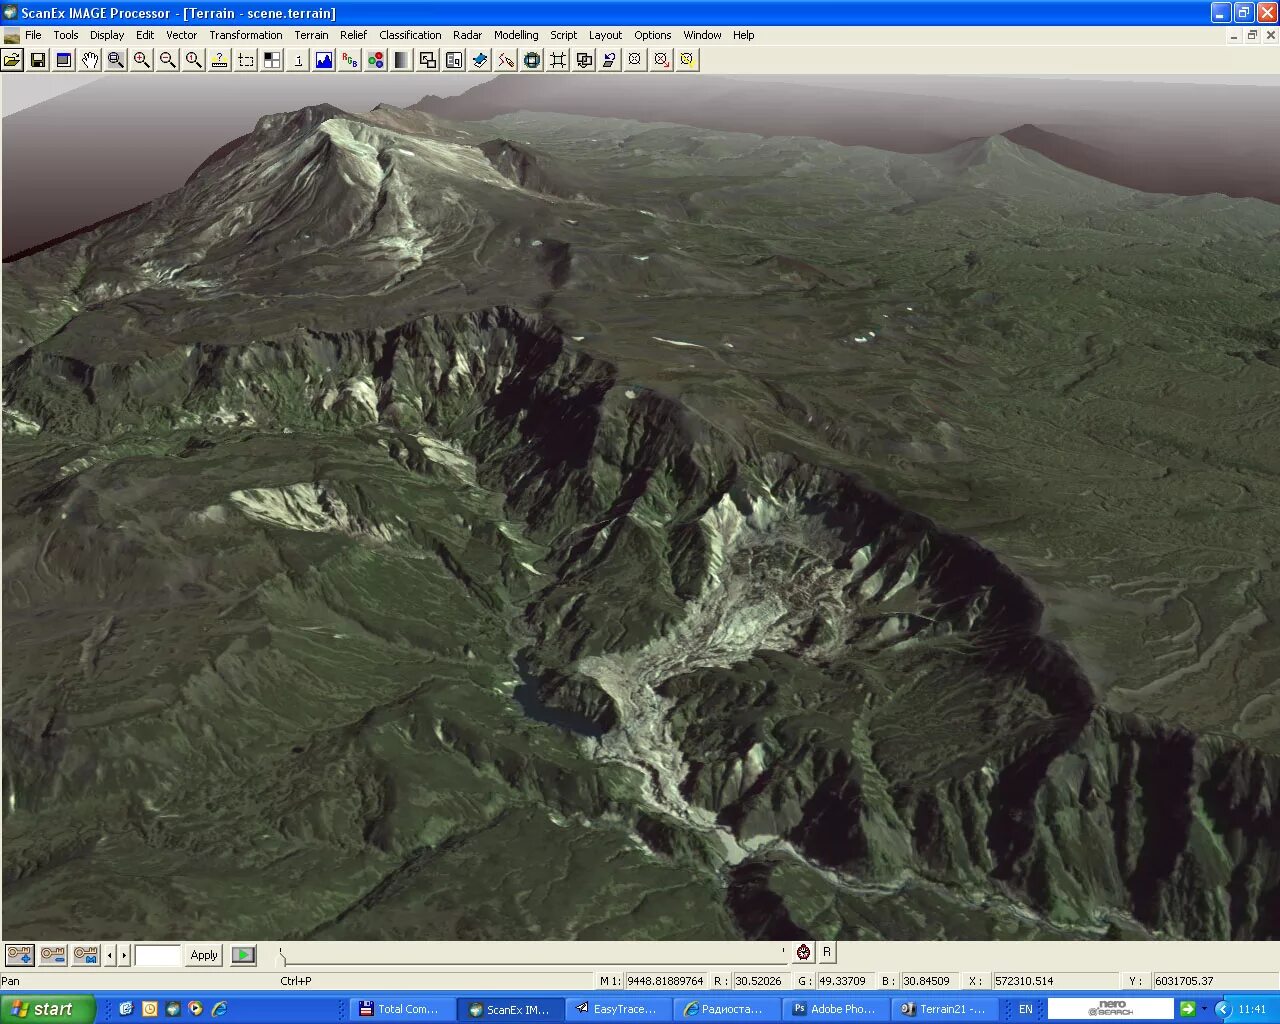The width and height of the screenshot is (1280, 1024).
Task: Click the Apply button
Action: 204,955
